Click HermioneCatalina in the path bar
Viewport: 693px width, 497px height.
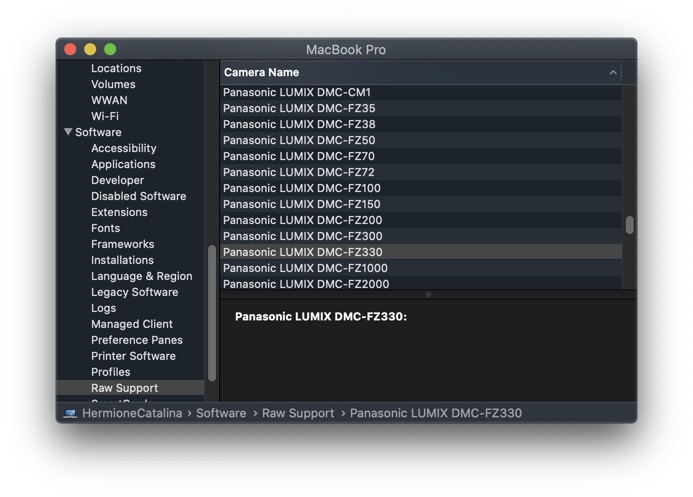[x=132, y=413]
